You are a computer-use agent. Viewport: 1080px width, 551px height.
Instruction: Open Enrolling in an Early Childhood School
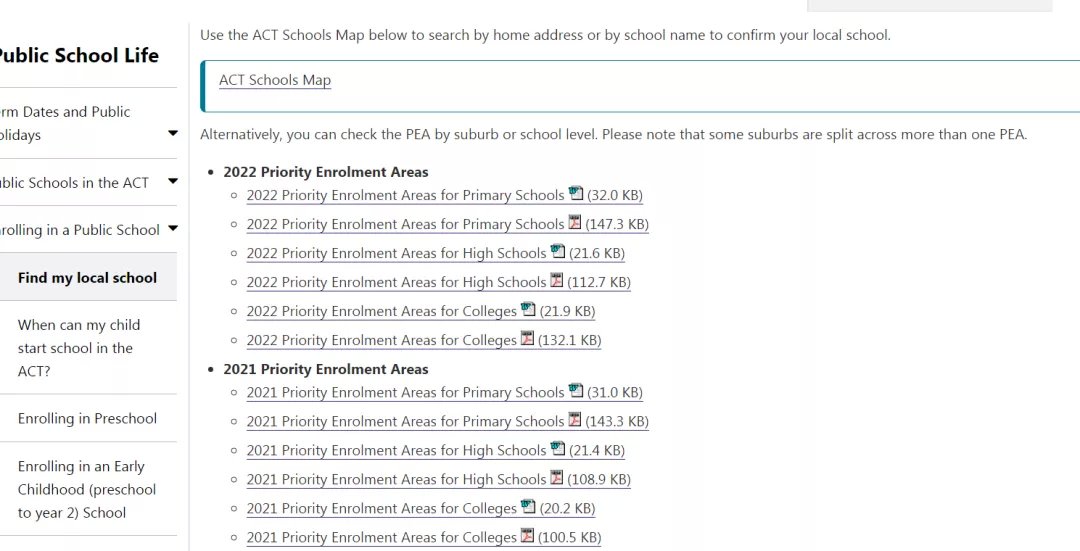coord(87,490)
